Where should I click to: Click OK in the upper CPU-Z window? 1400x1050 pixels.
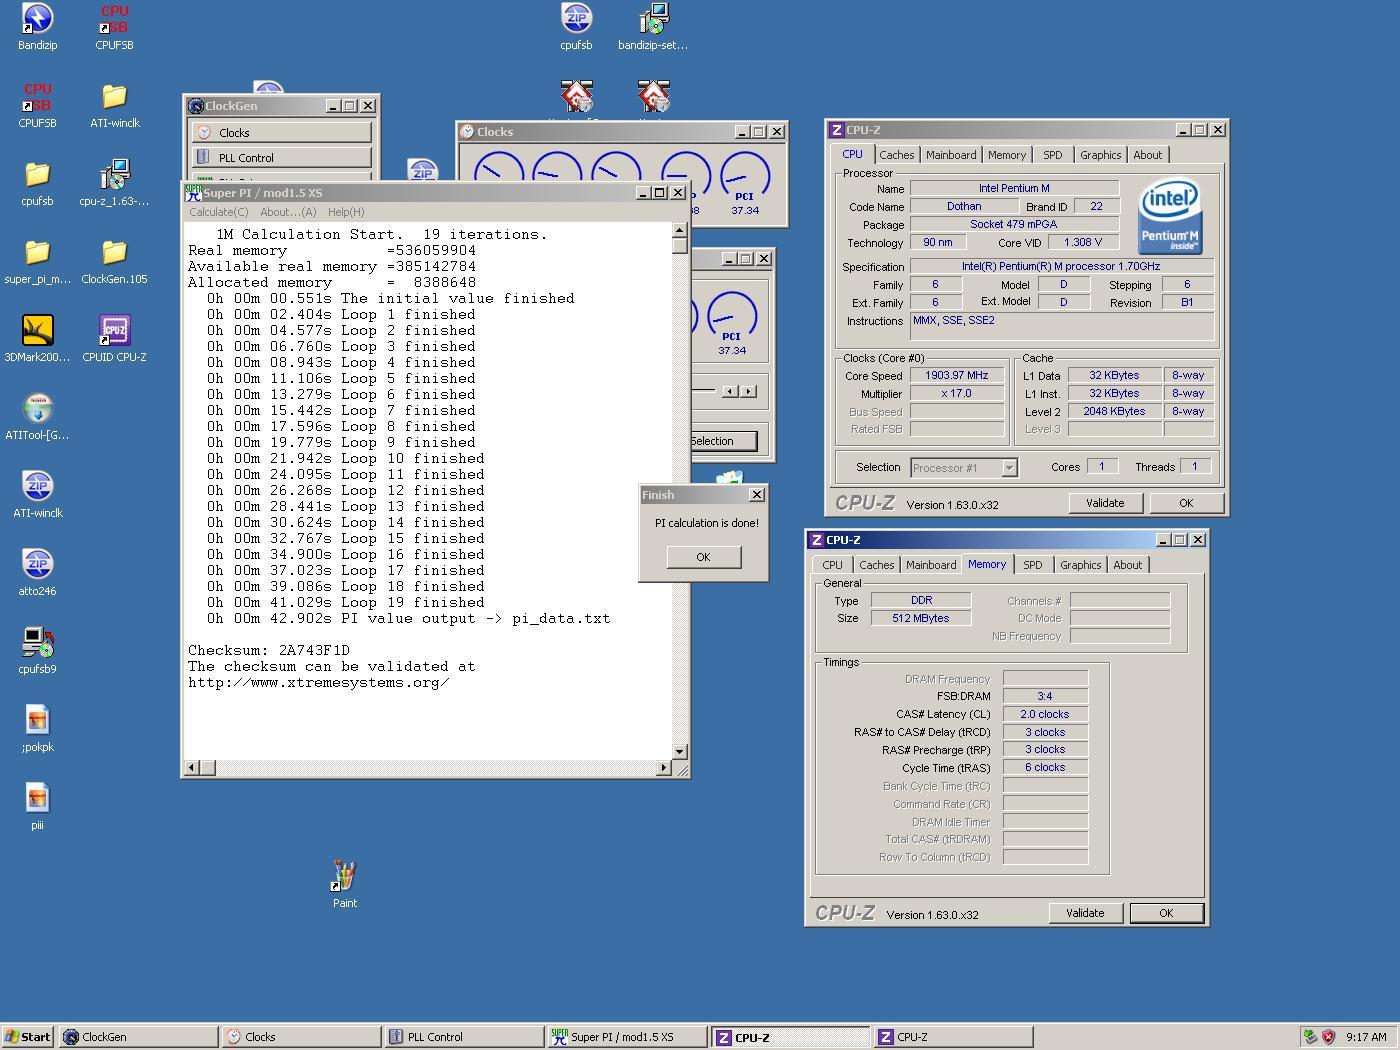1186,503
